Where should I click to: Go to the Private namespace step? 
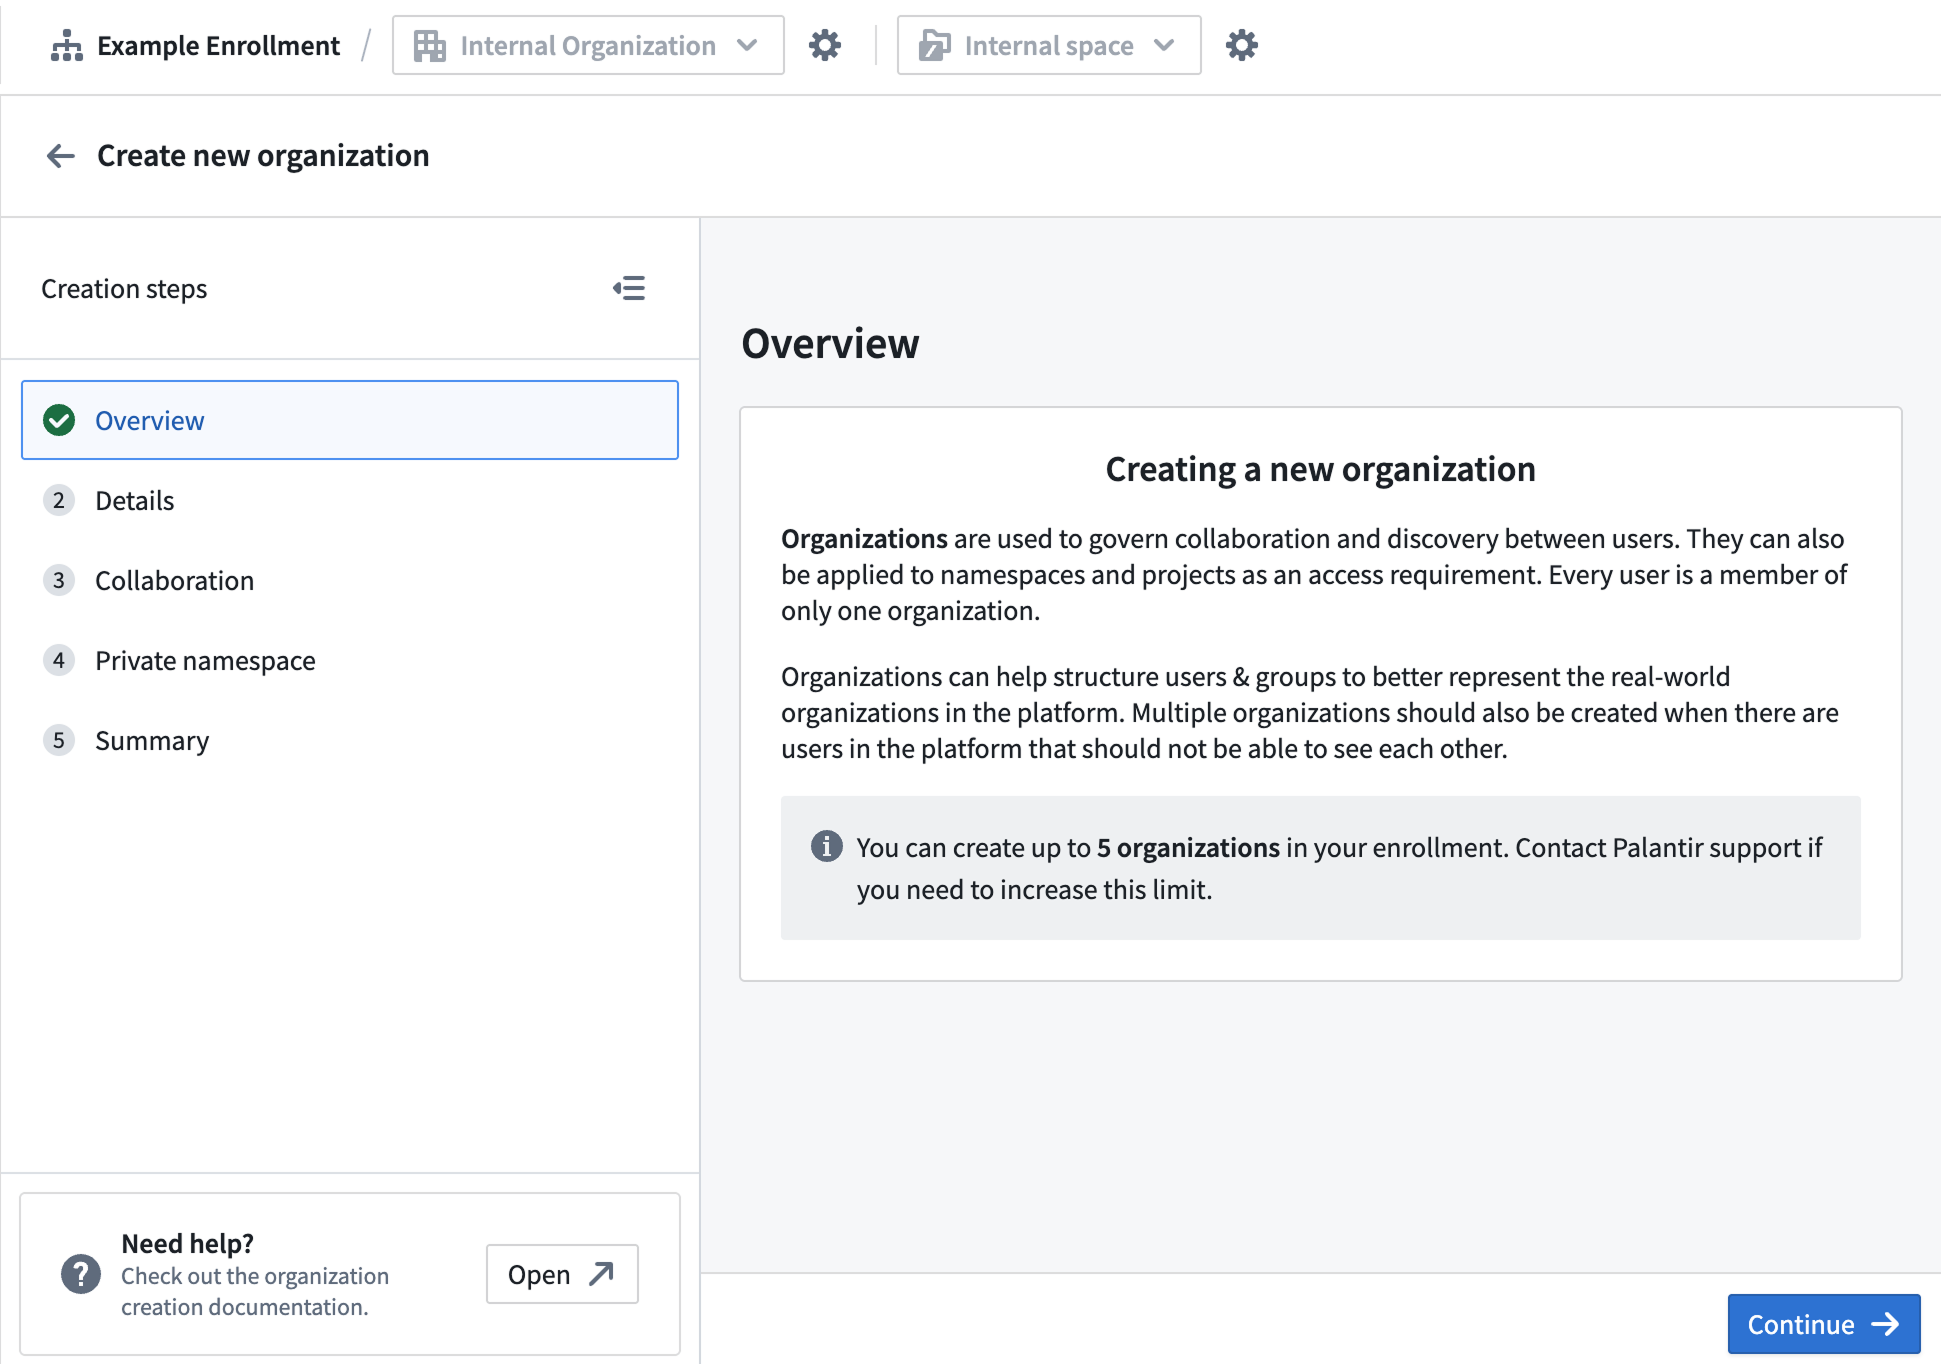point(350,660)
